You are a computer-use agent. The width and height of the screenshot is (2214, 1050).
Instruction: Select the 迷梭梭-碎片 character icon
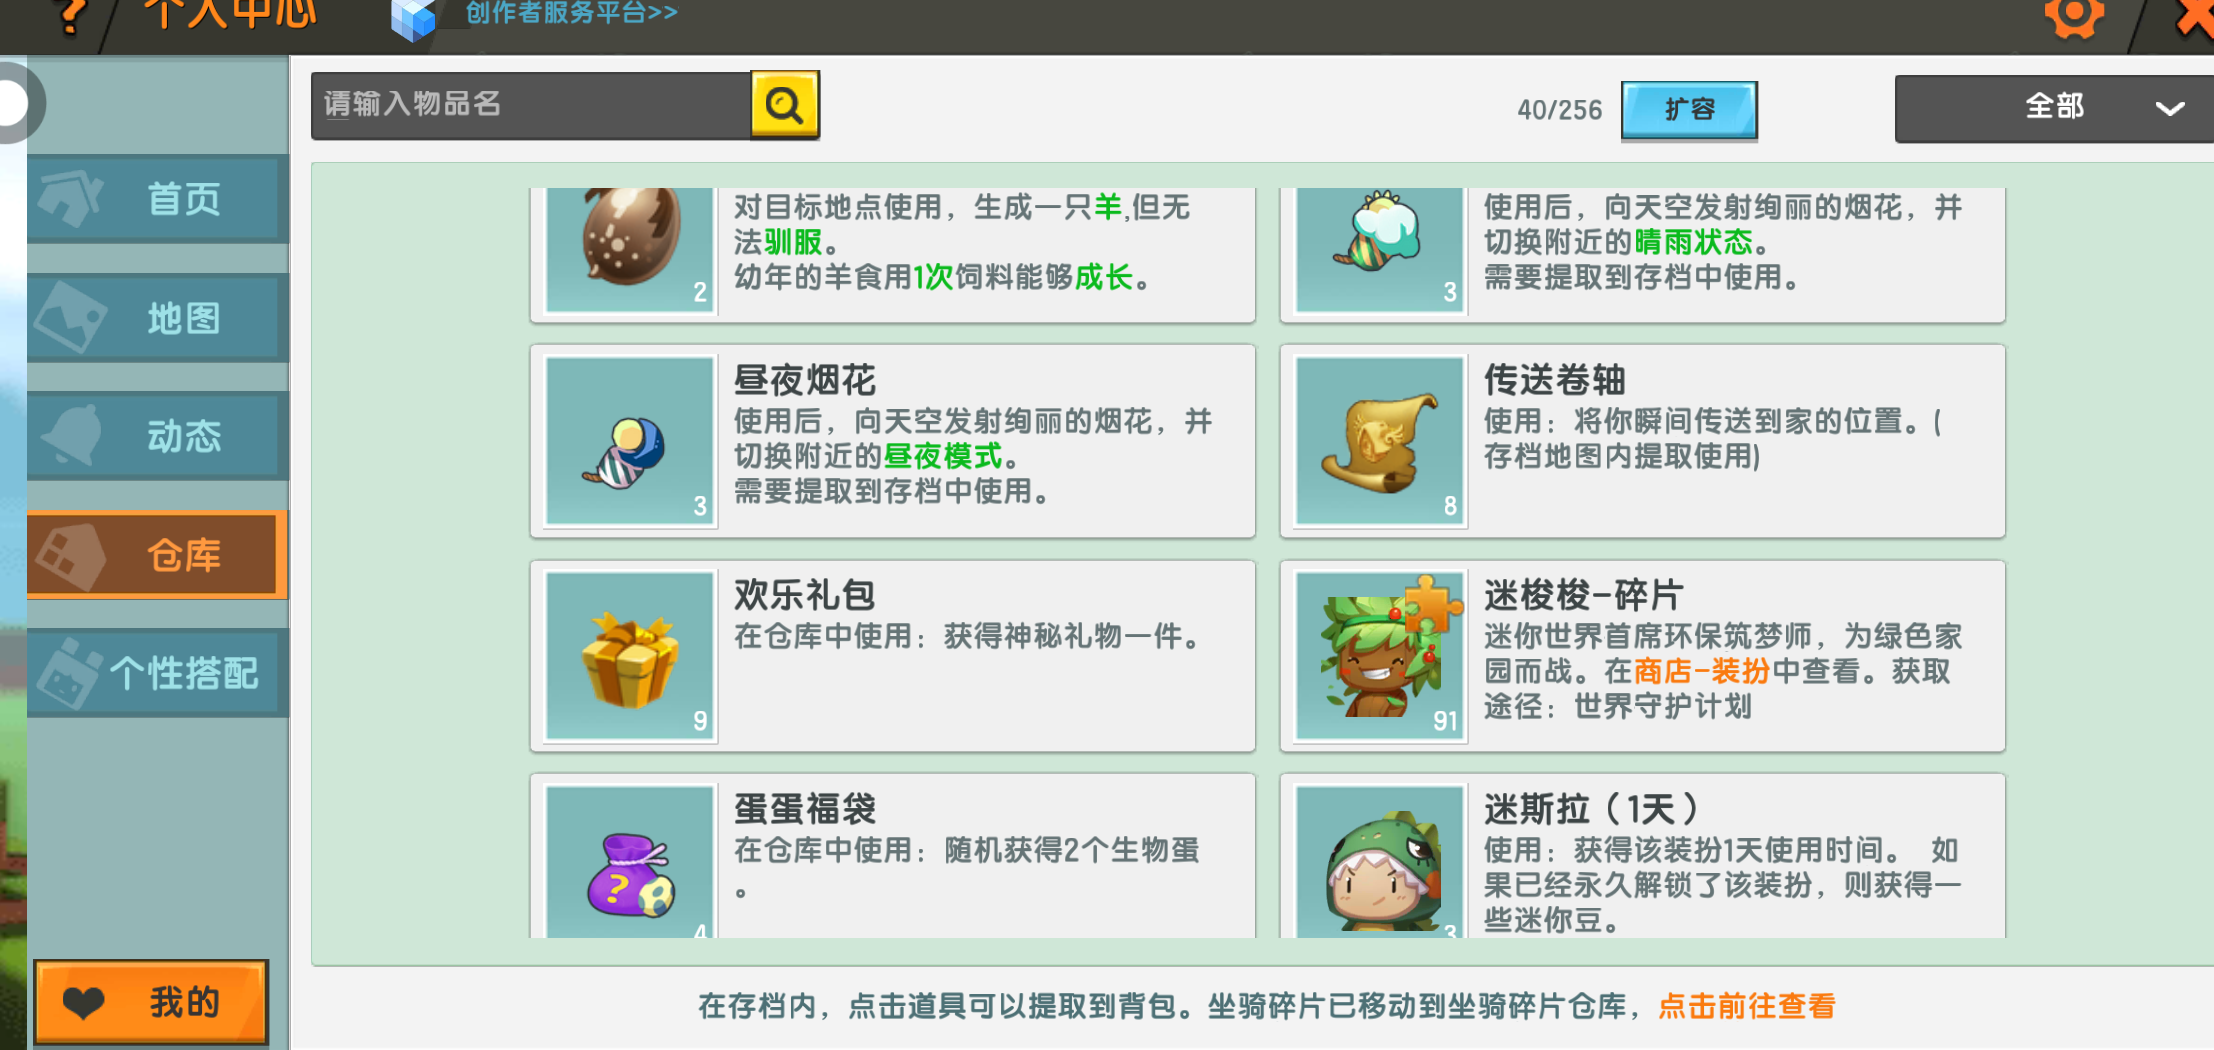1380,656
